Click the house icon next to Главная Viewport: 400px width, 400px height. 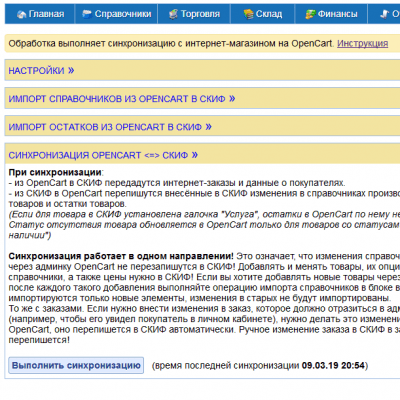[22, 14]
